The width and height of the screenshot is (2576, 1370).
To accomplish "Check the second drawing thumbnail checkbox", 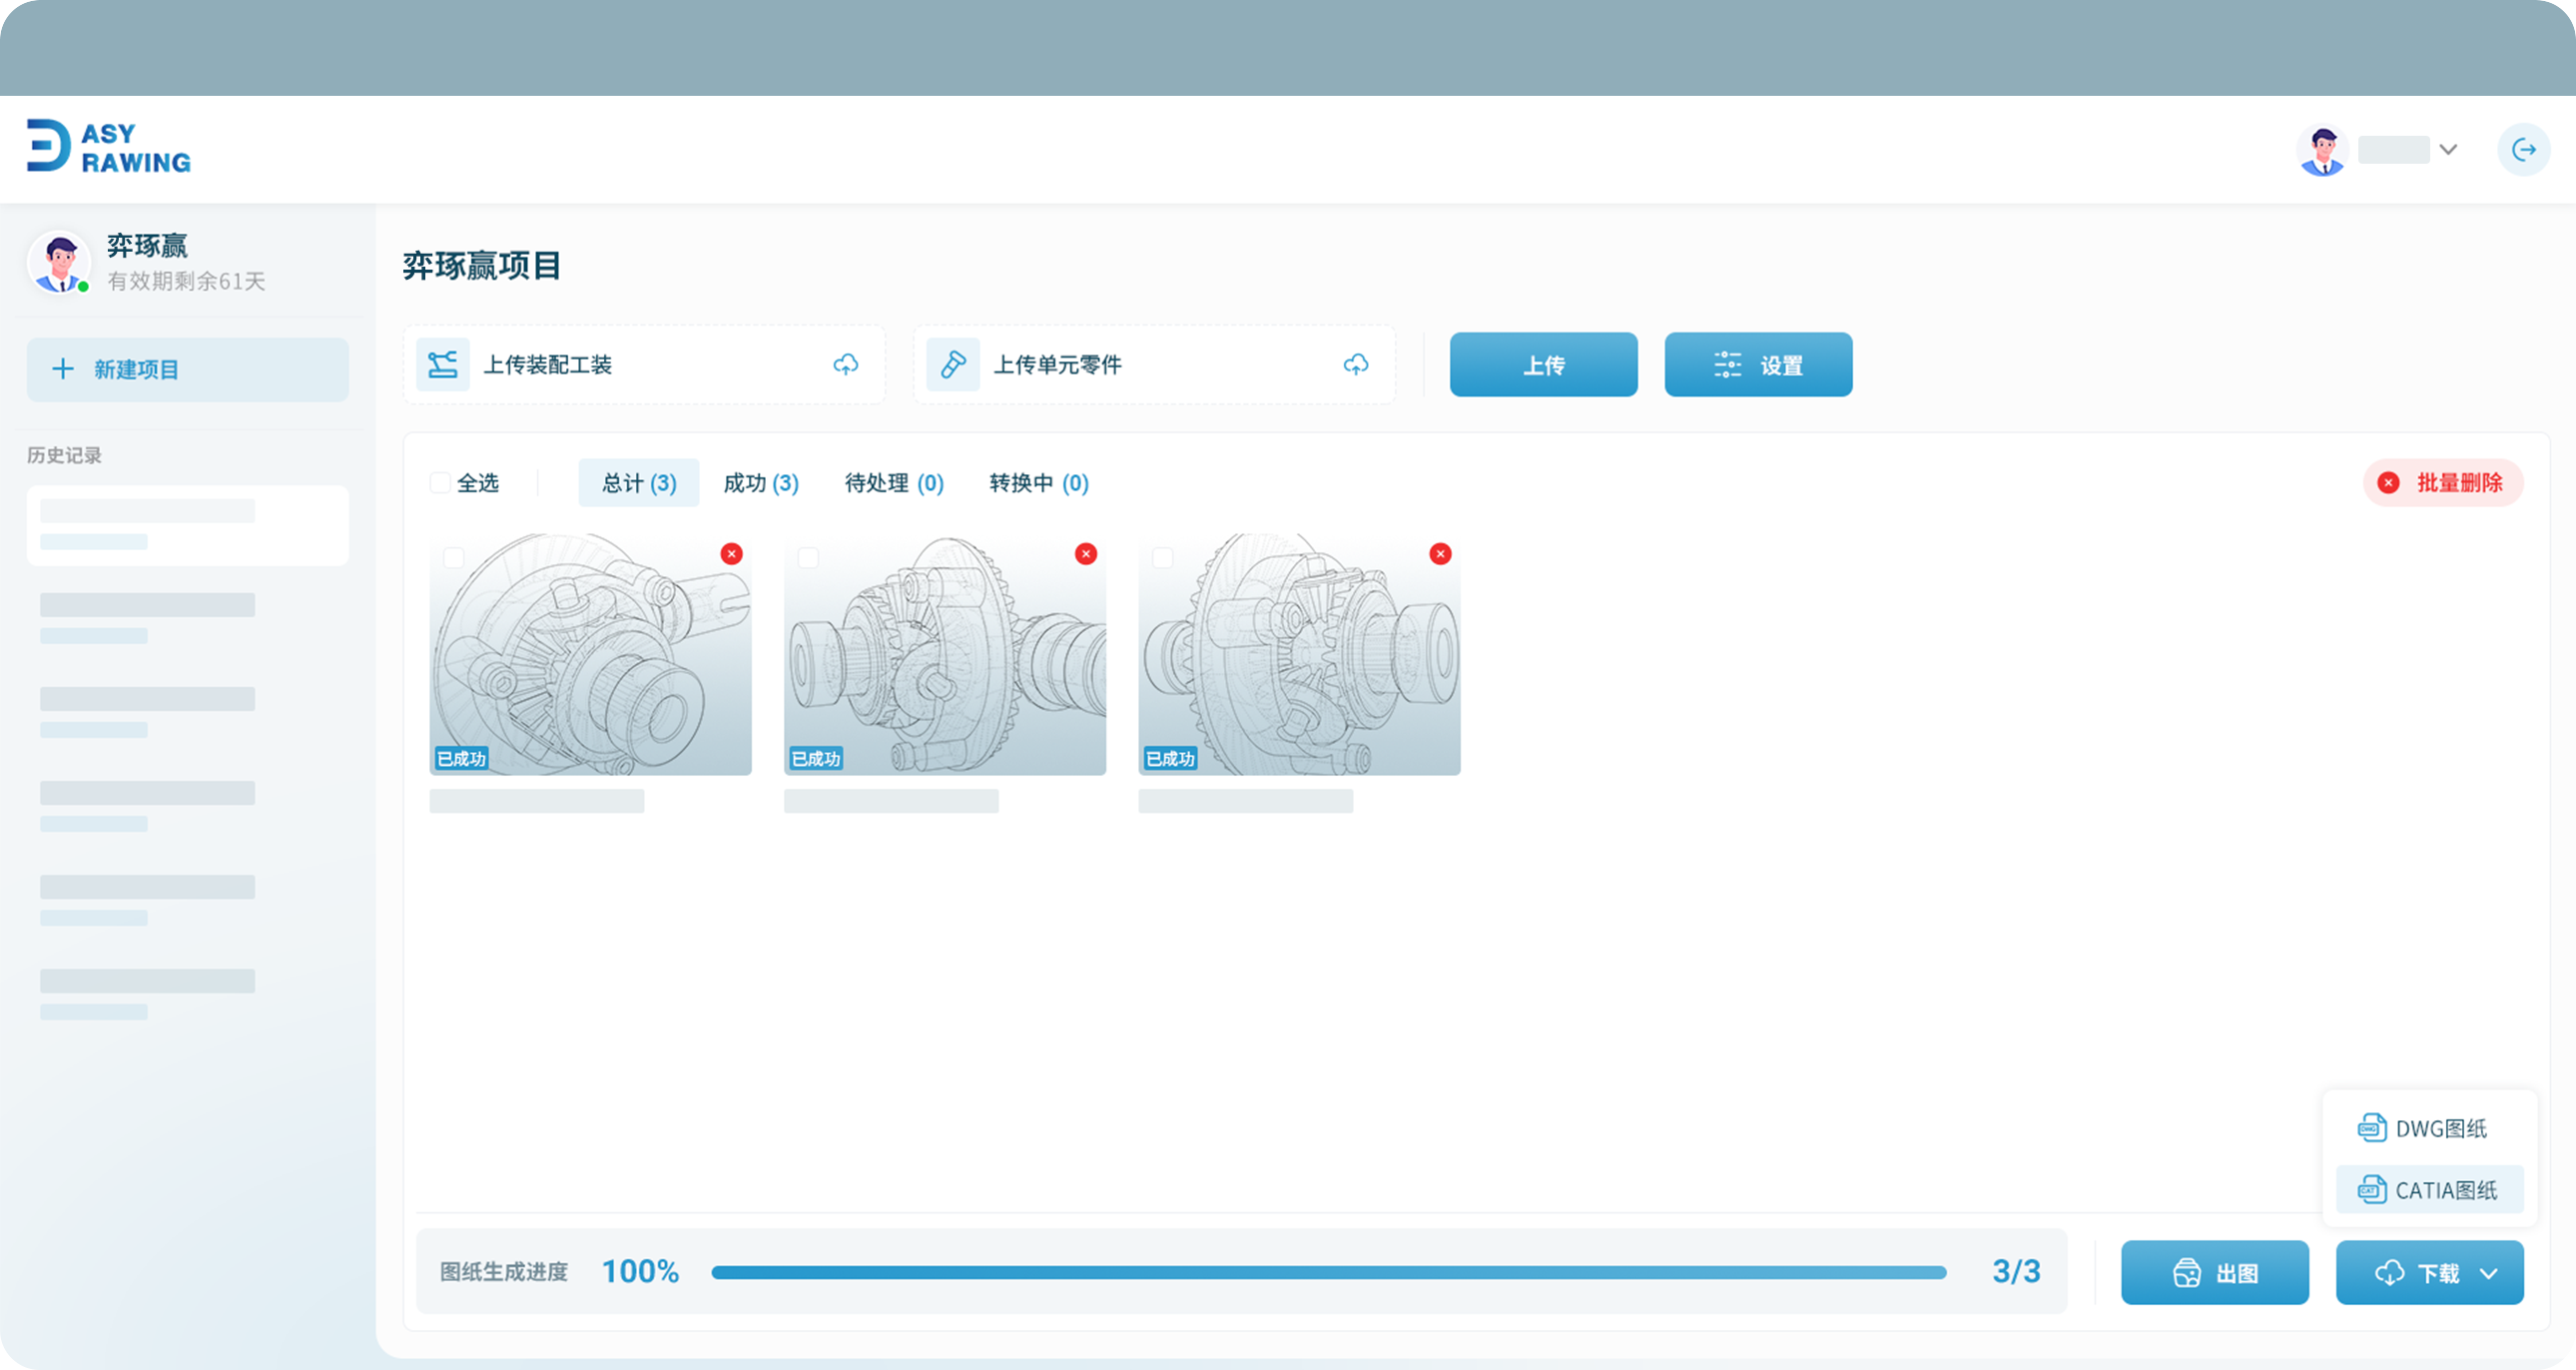I will pyautogui.click(x=808, y=557).
